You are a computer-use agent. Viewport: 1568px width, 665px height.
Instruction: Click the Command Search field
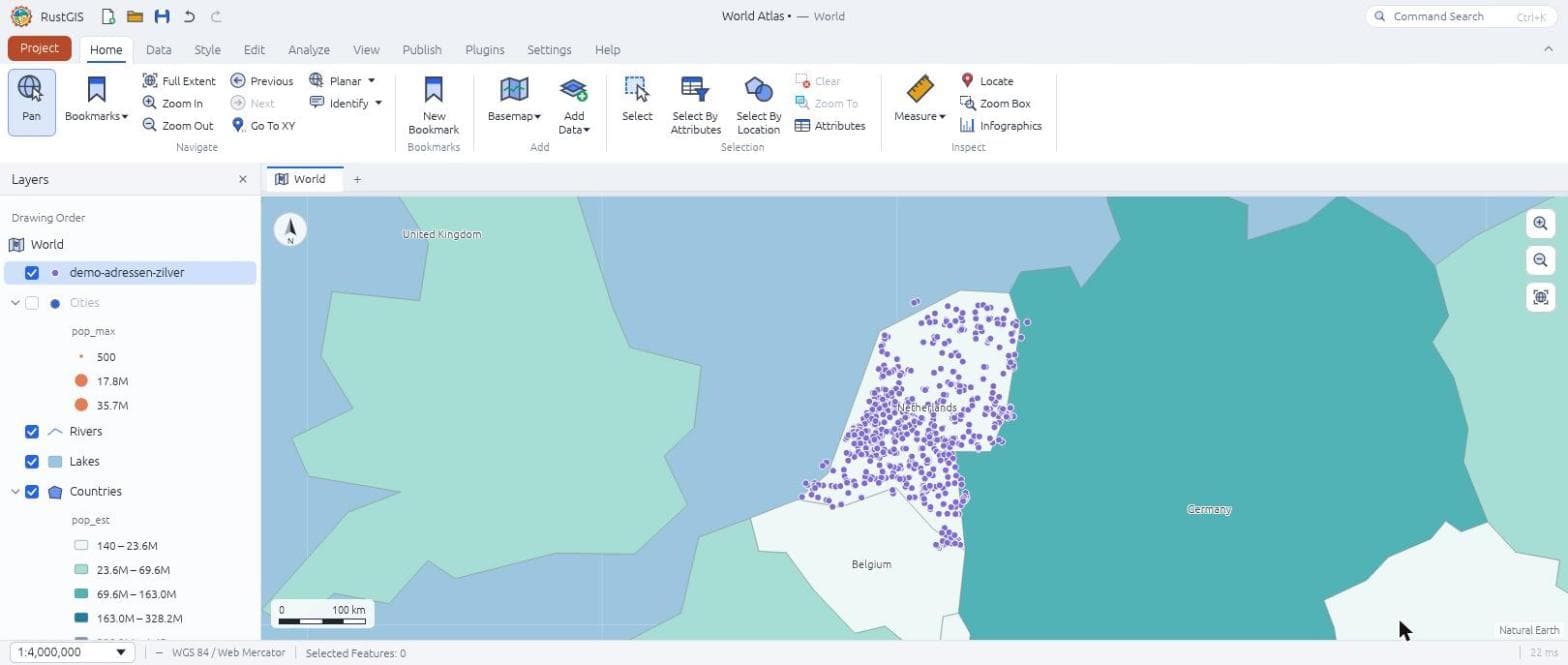point(1461,17)
